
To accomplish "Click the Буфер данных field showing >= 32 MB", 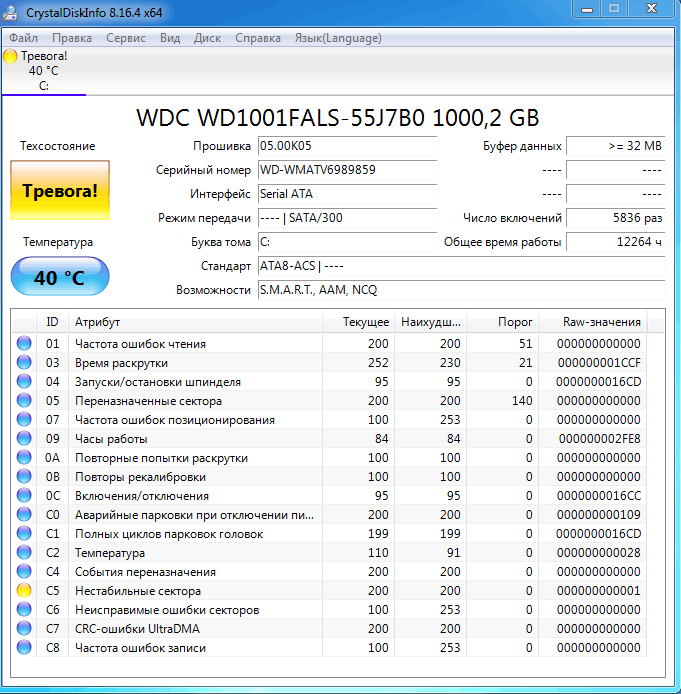I will [x=616, y=146].
